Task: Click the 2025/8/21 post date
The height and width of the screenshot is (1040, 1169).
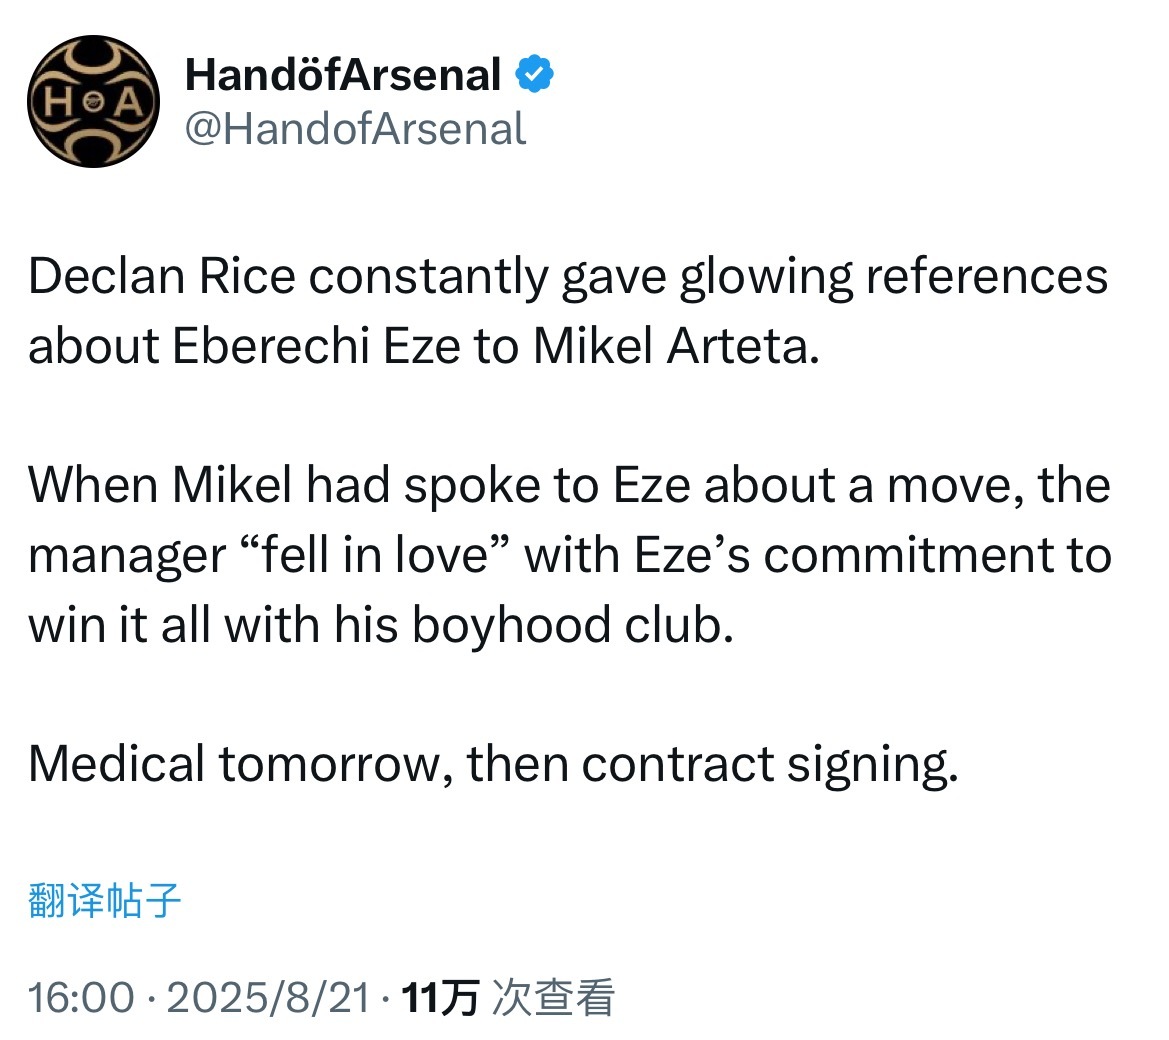Action: tap(268, 998)
